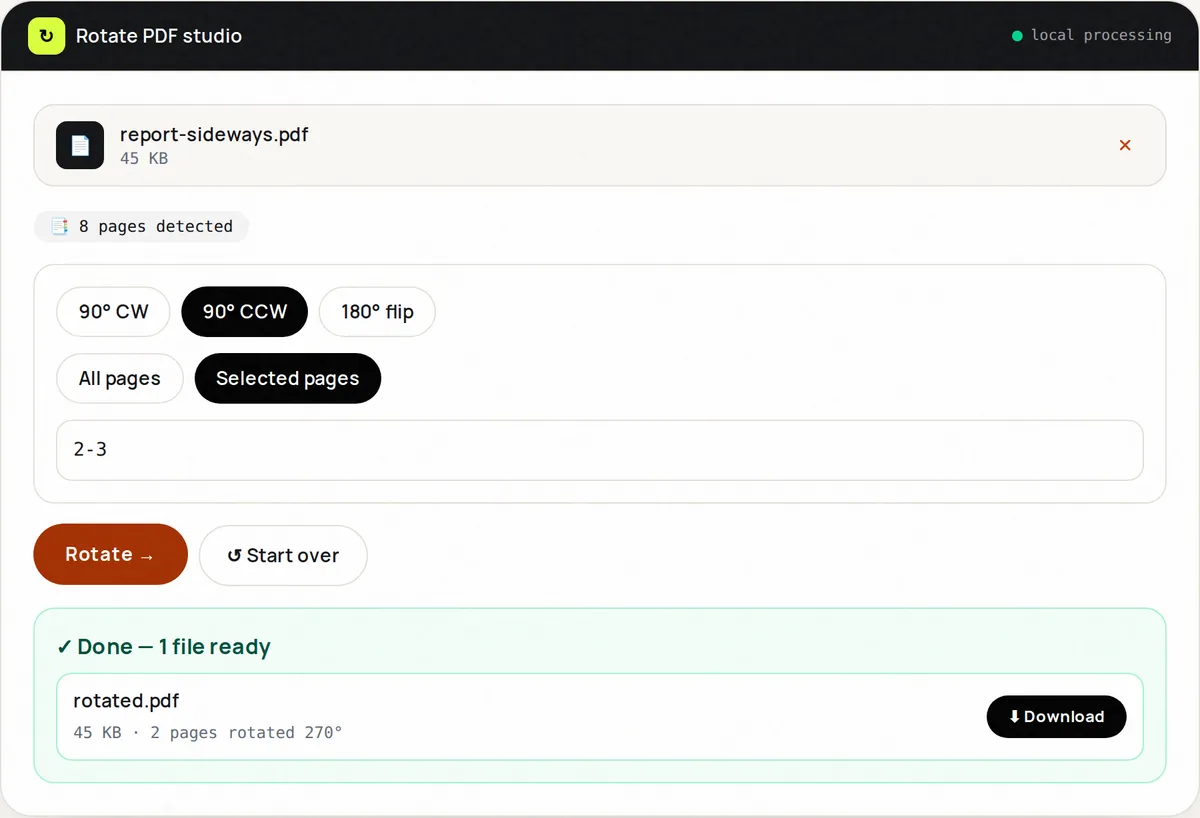Click the Rotate button
The width and height of the screenshot is (1200, 818).
tap(111, 554)
